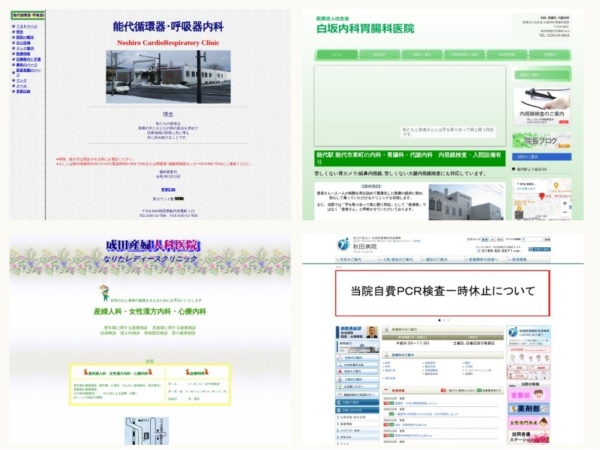Click the Shirasaka clinic building photo
The width and height of the screenshot is (600, 450).
[x=466, y=202]
